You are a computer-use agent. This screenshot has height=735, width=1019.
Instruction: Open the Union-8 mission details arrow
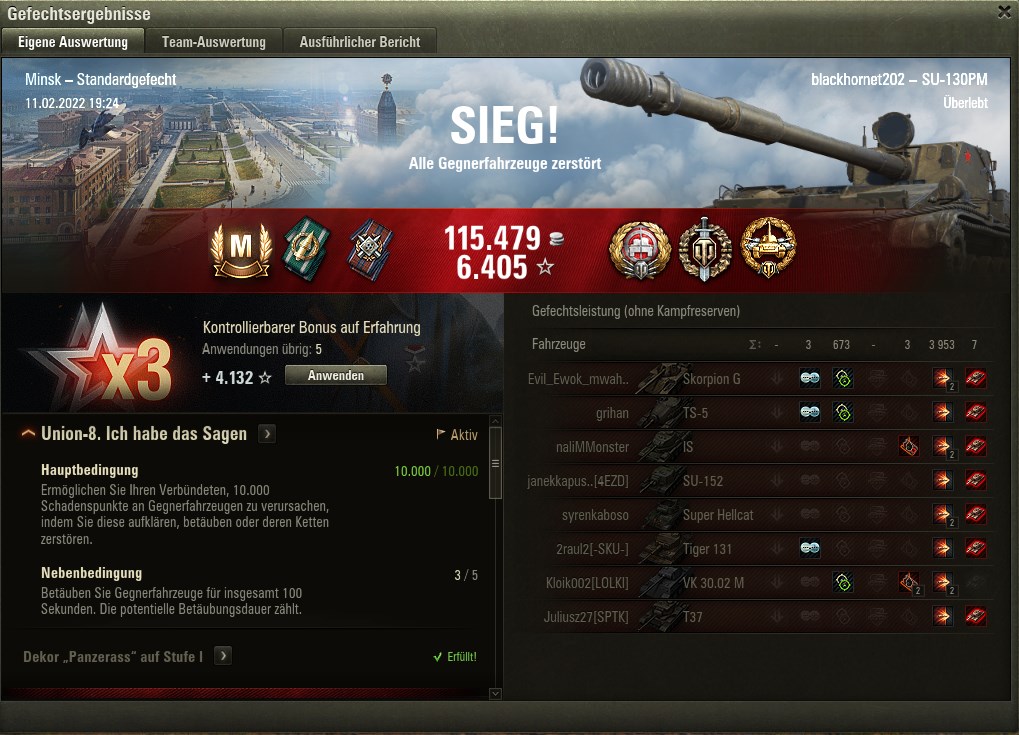(x=267, y=433)
